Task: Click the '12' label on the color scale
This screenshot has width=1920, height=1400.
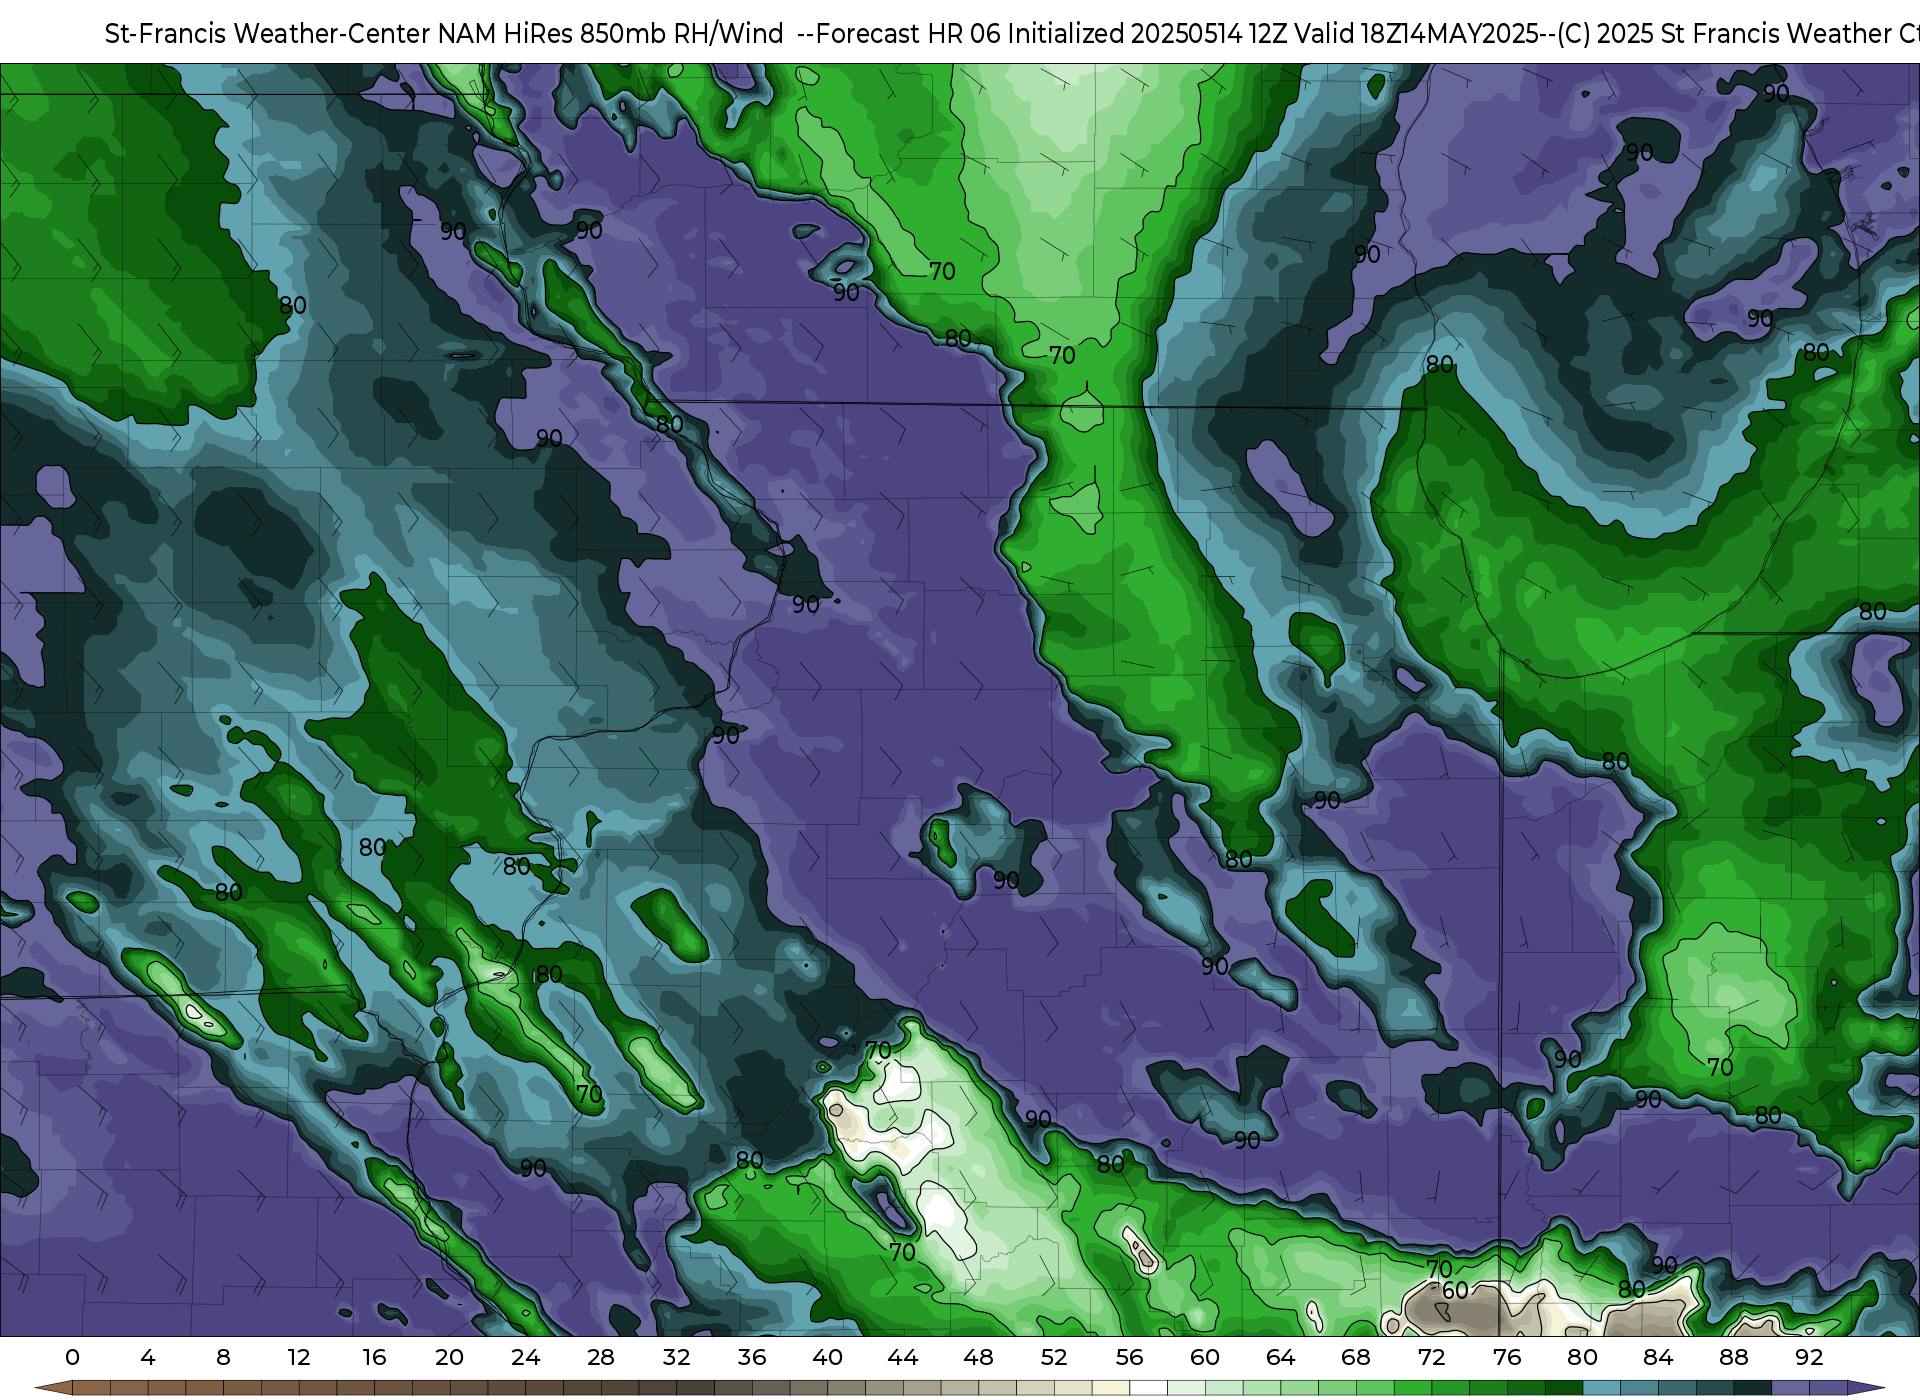Action: pos(299,1357)
